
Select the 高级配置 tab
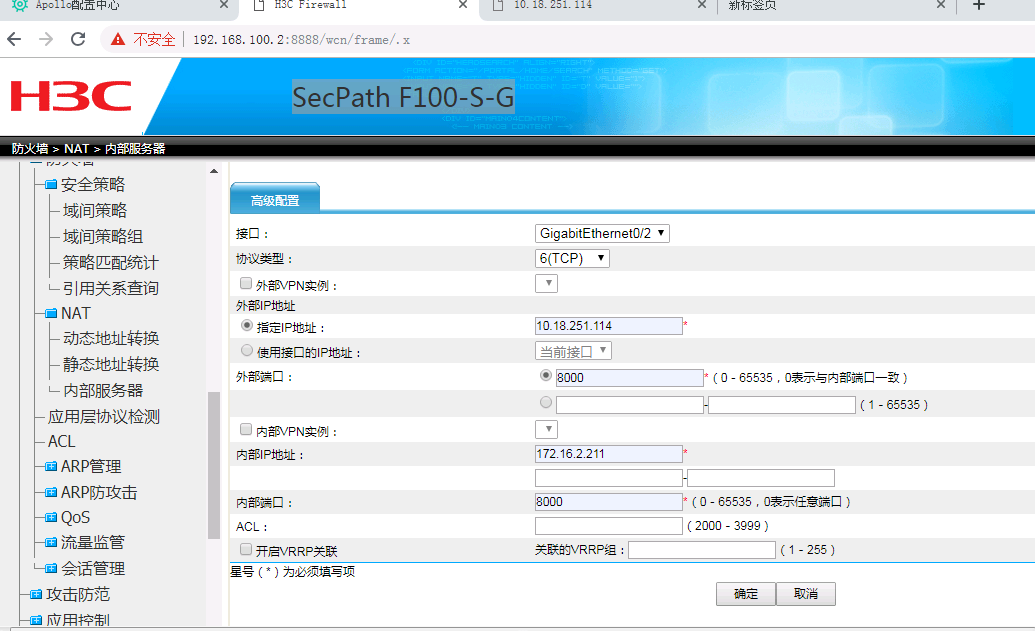275,199
